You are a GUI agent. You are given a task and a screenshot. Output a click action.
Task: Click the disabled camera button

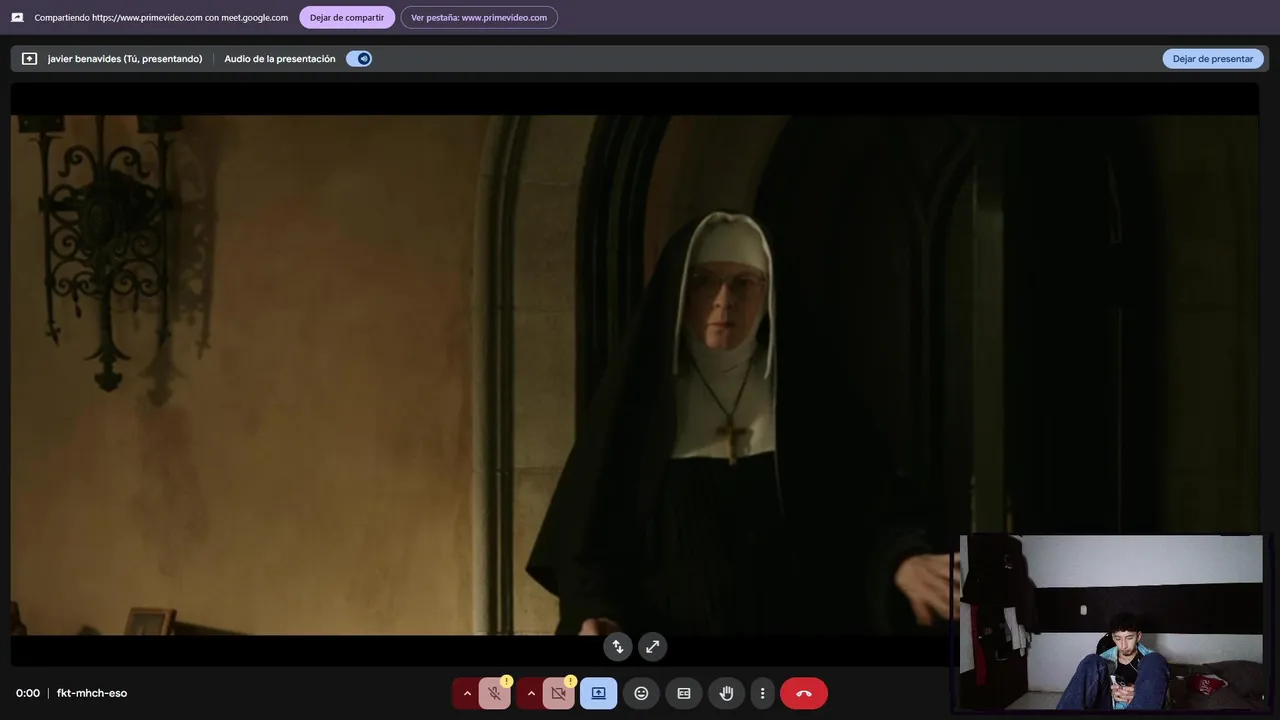point(558,693)
